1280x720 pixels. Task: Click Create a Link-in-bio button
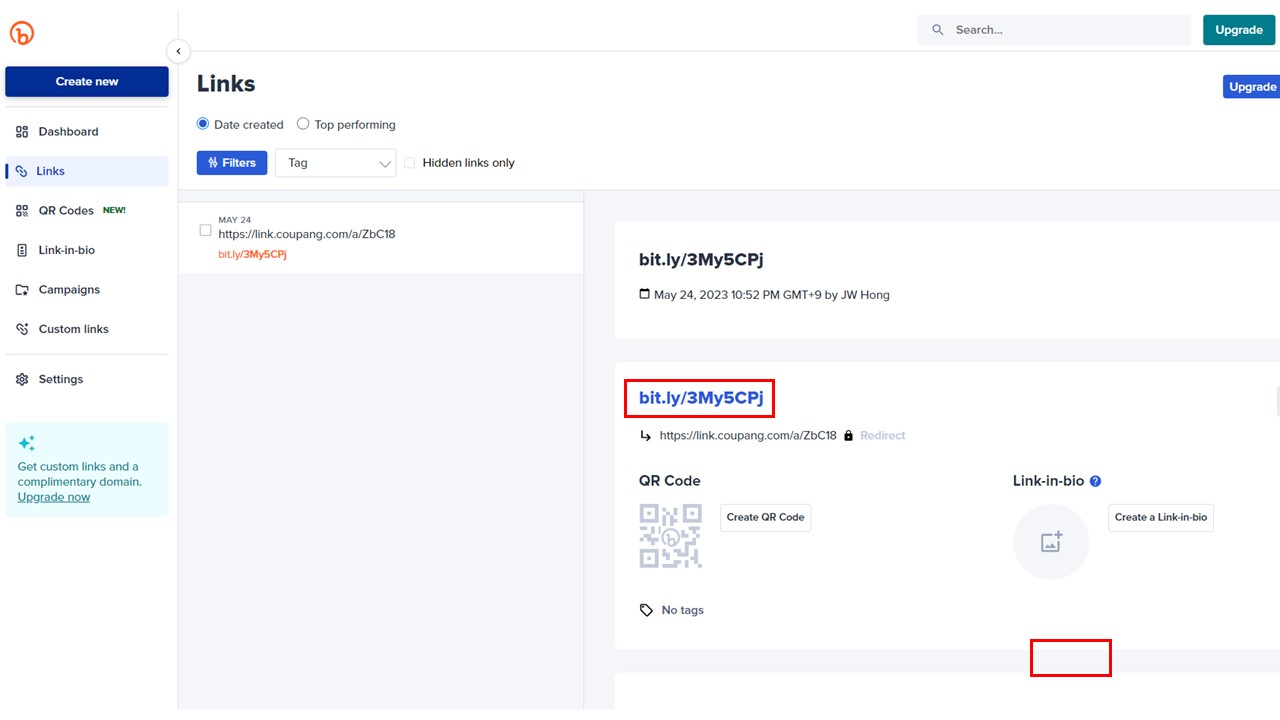1161,517
